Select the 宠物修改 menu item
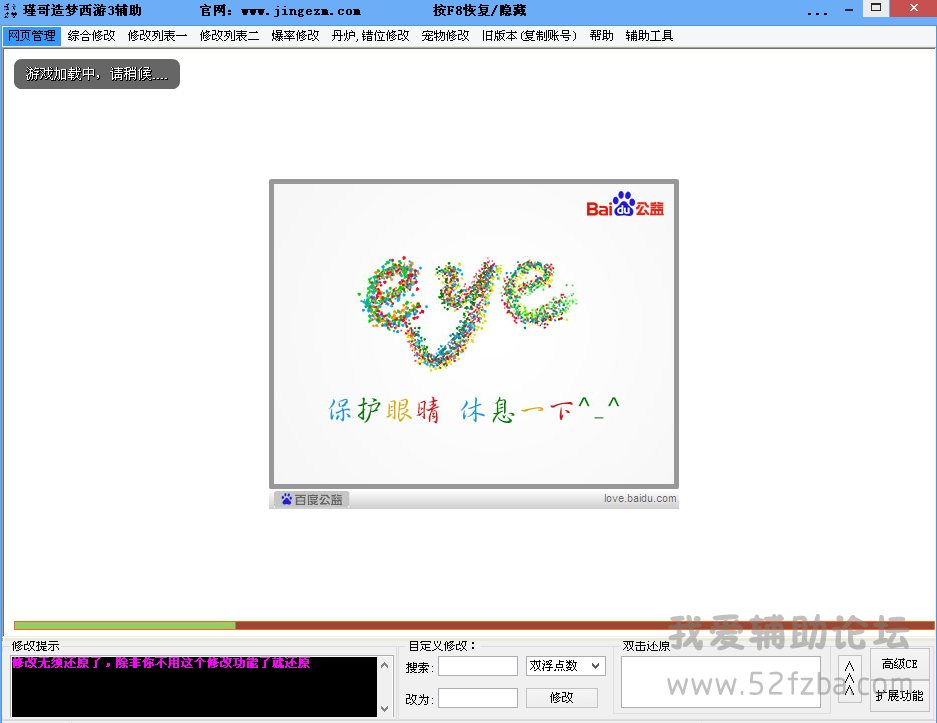The image size is (937, 723). [x=445, y=36]
